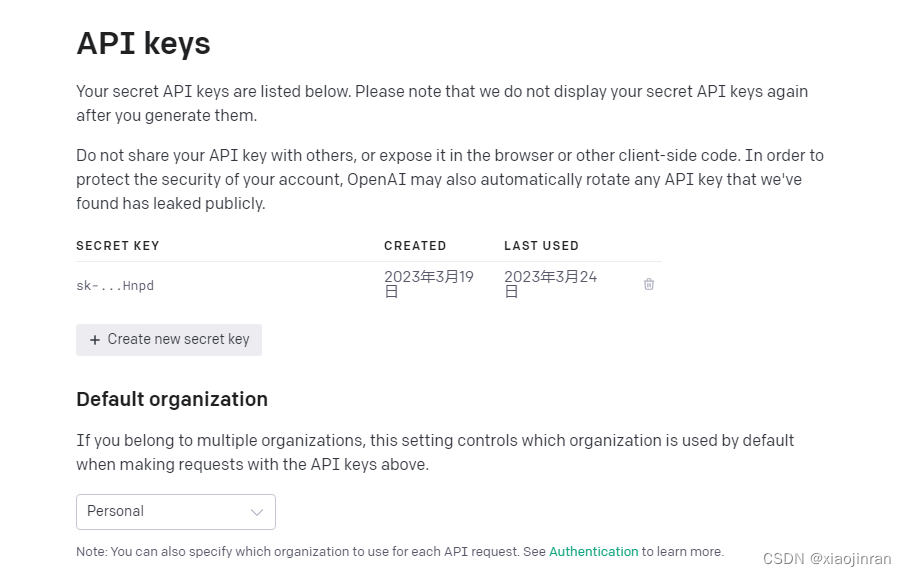Click the last used date 2023年3月24日

pos(550,284)
